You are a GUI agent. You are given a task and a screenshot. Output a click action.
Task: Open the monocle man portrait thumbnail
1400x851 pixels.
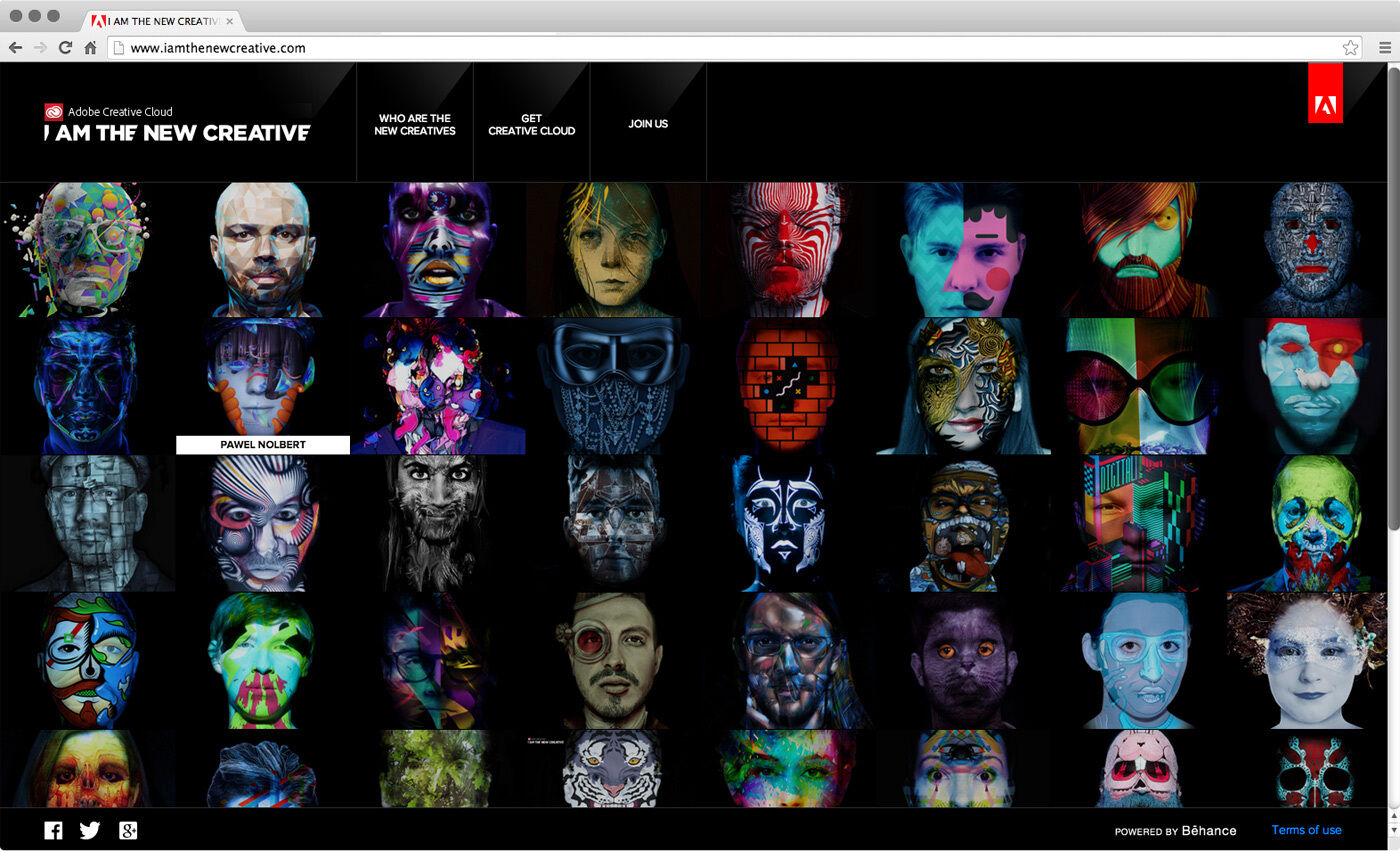coord(610,660)
